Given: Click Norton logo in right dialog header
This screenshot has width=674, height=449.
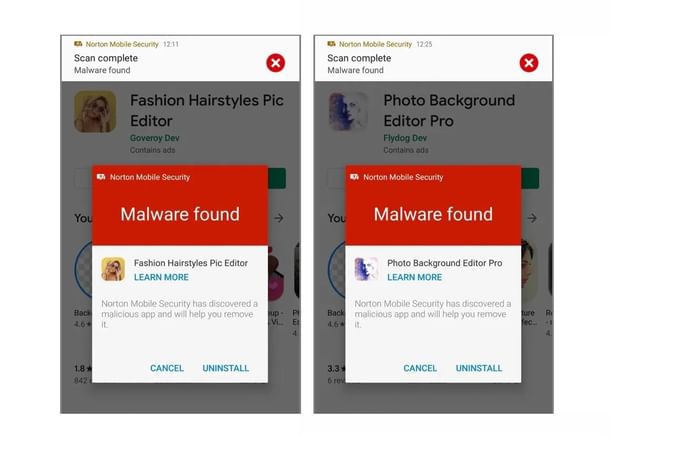Looking at the screenshot, I should point(354,177).
